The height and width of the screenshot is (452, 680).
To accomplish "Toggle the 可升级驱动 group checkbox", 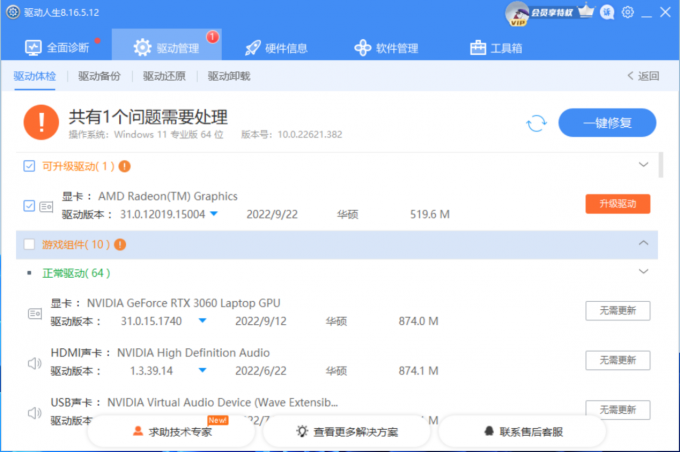I will click(x=28, y=165).
